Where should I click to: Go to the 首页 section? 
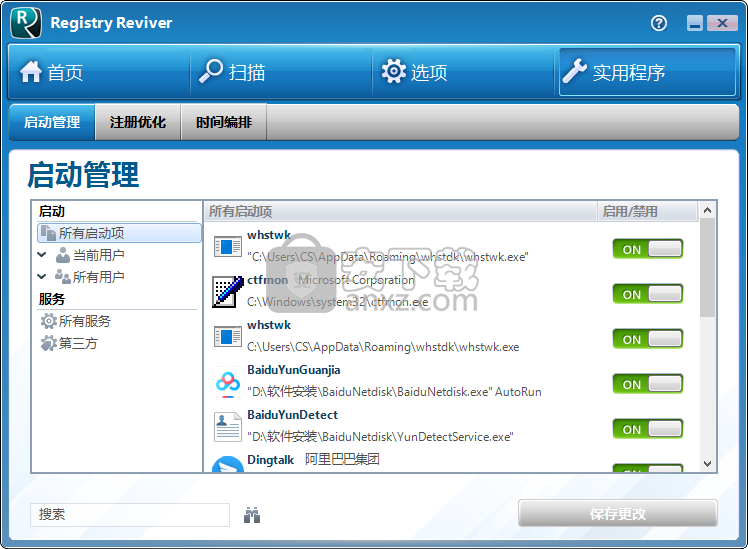99,72
